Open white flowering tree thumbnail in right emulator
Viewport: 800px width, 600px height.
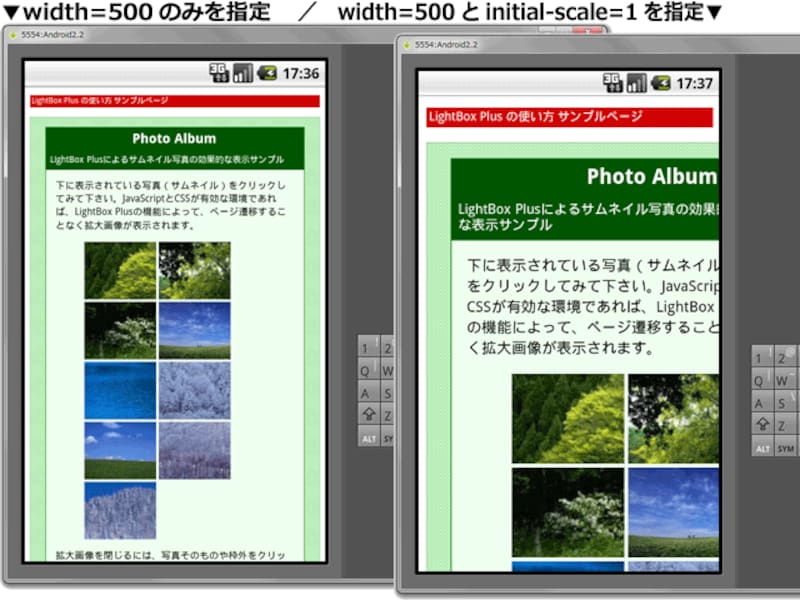pyautogui.click(x=568, y=513)
